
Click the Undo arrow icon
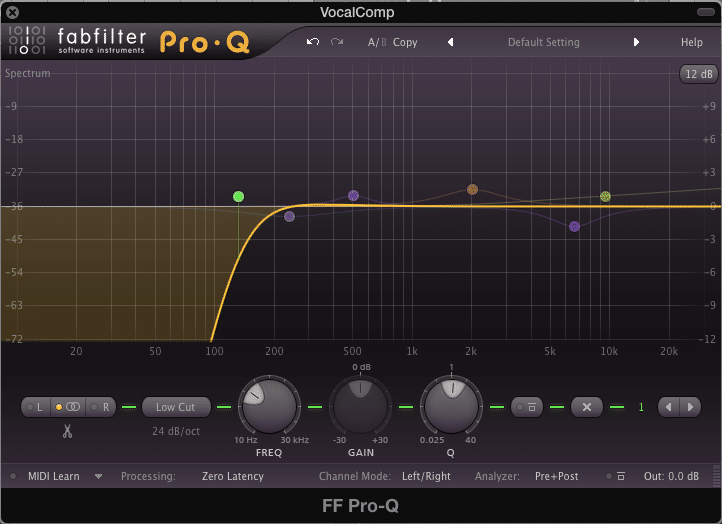click(x=313, y=42)
